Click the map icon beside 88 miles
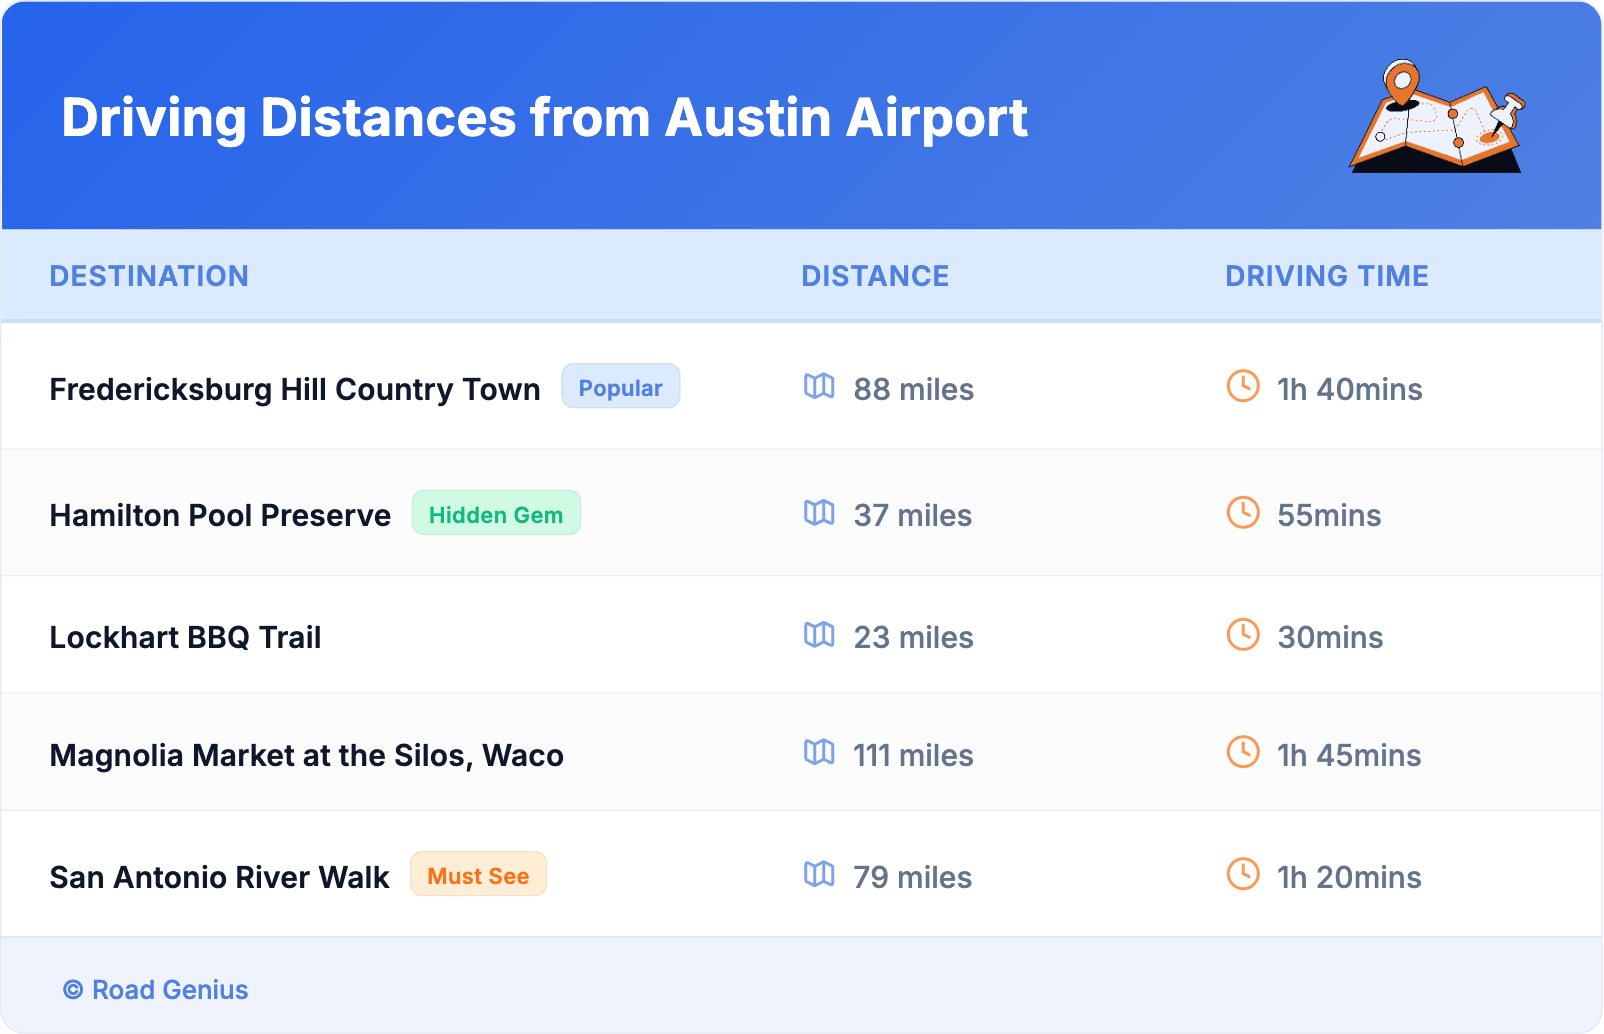 819,387
